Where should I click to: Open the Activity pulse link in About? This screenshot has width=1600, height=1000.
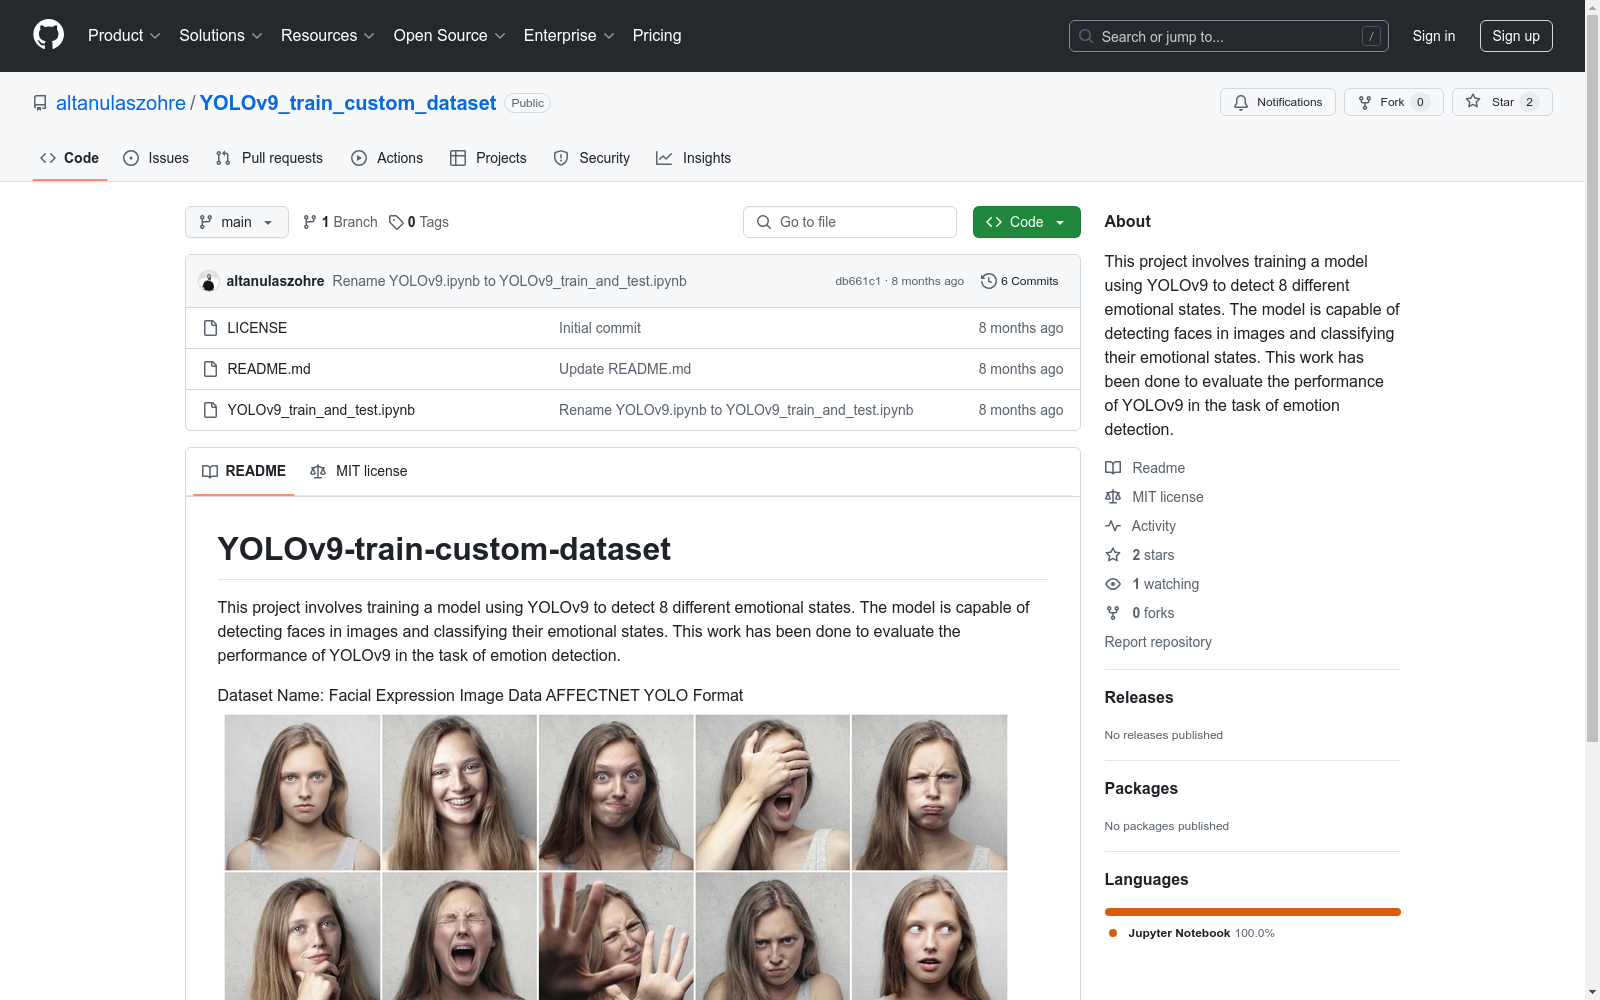click(x=1152, y=526)
